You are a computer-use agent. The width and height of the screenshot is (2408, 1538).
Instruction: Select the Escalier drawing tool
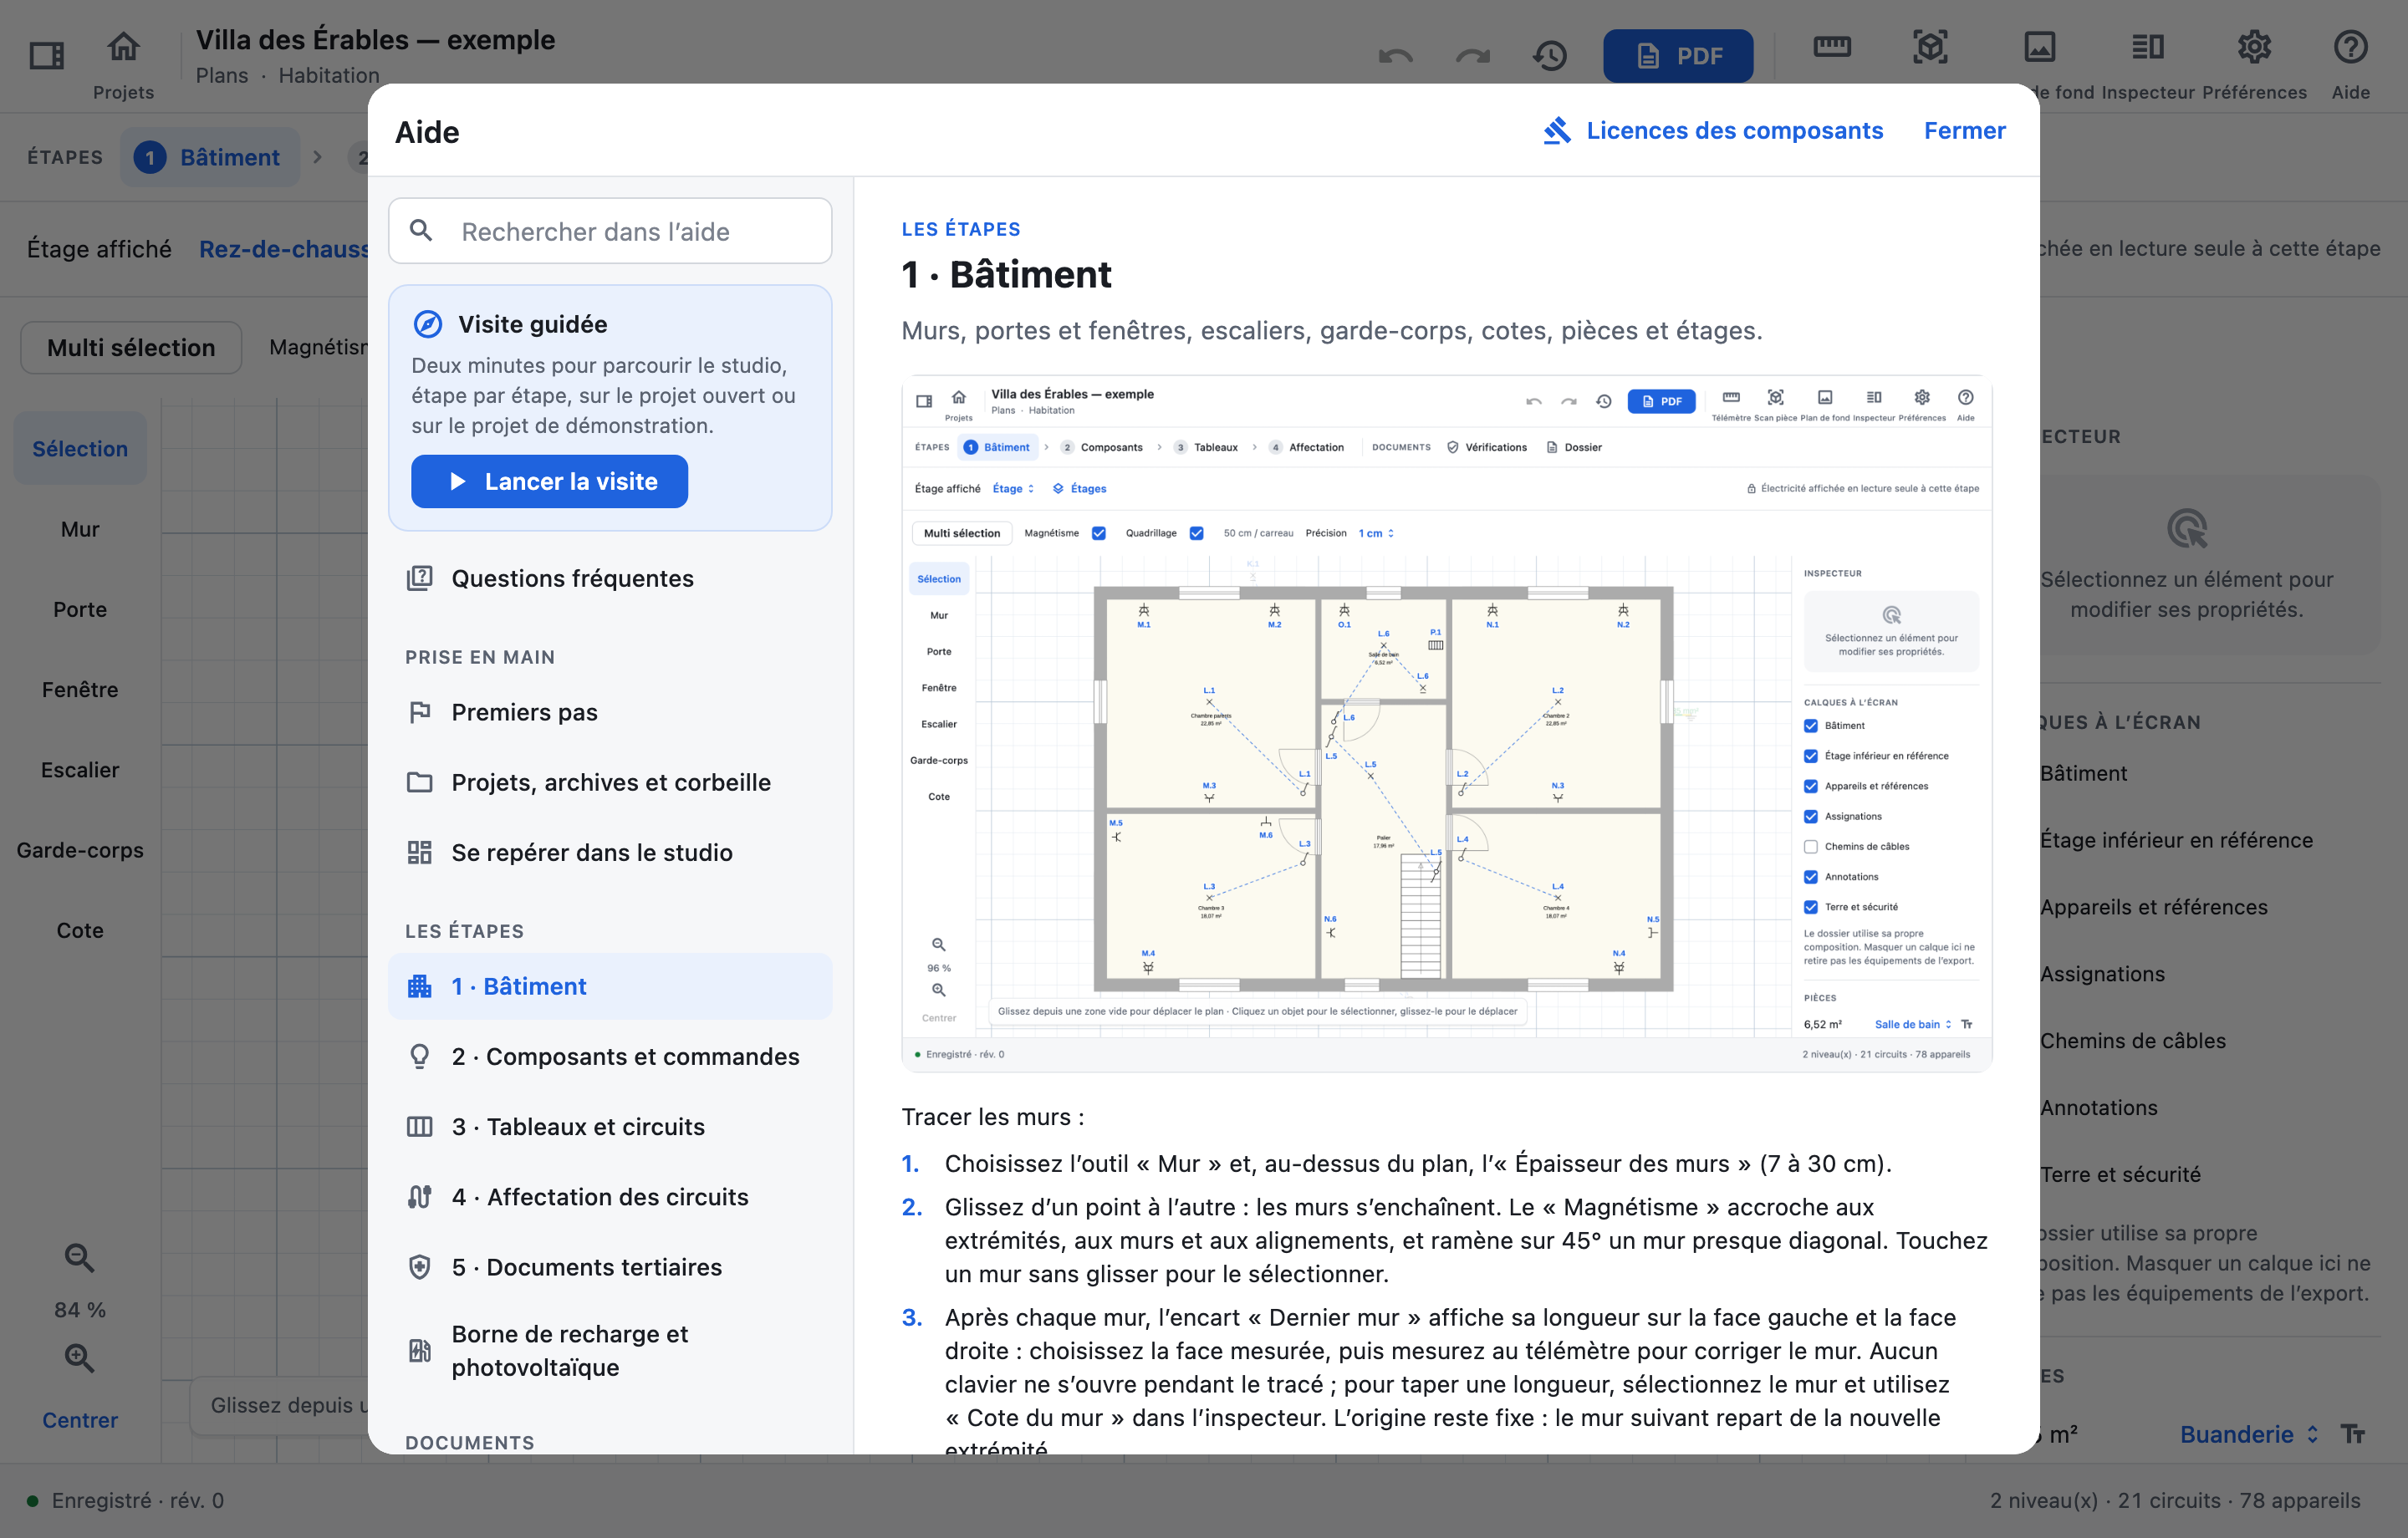(80, 770)
